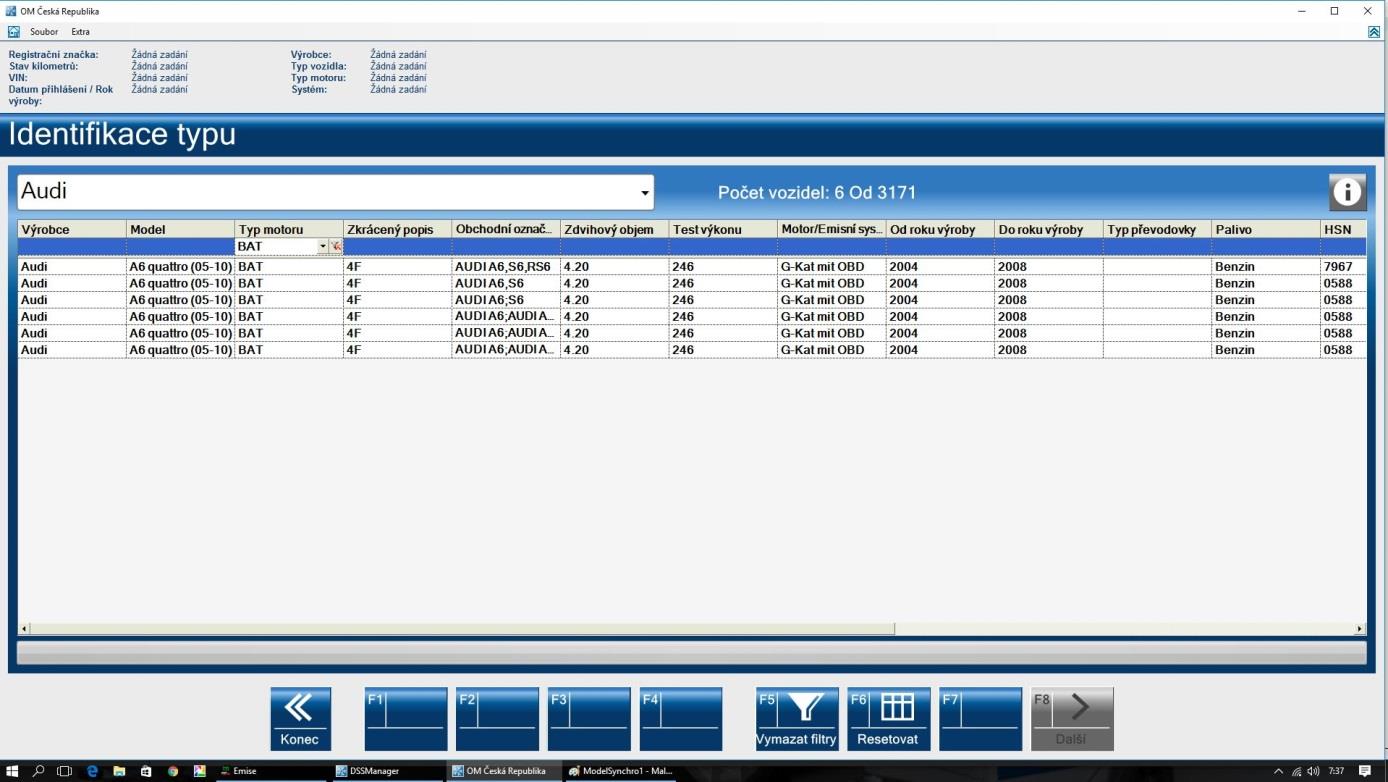Click the Zdvihový objem column header
1388x782 pixels.
pos(614,229)
